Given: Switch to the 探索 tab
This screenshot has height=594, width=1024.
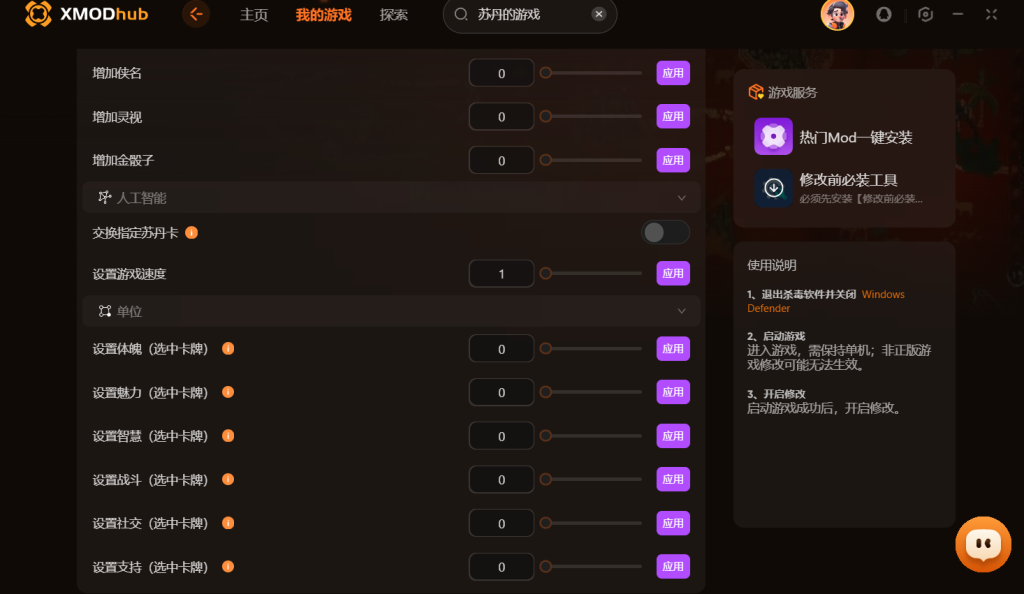Looking at the screenshot, I should 394,14.
